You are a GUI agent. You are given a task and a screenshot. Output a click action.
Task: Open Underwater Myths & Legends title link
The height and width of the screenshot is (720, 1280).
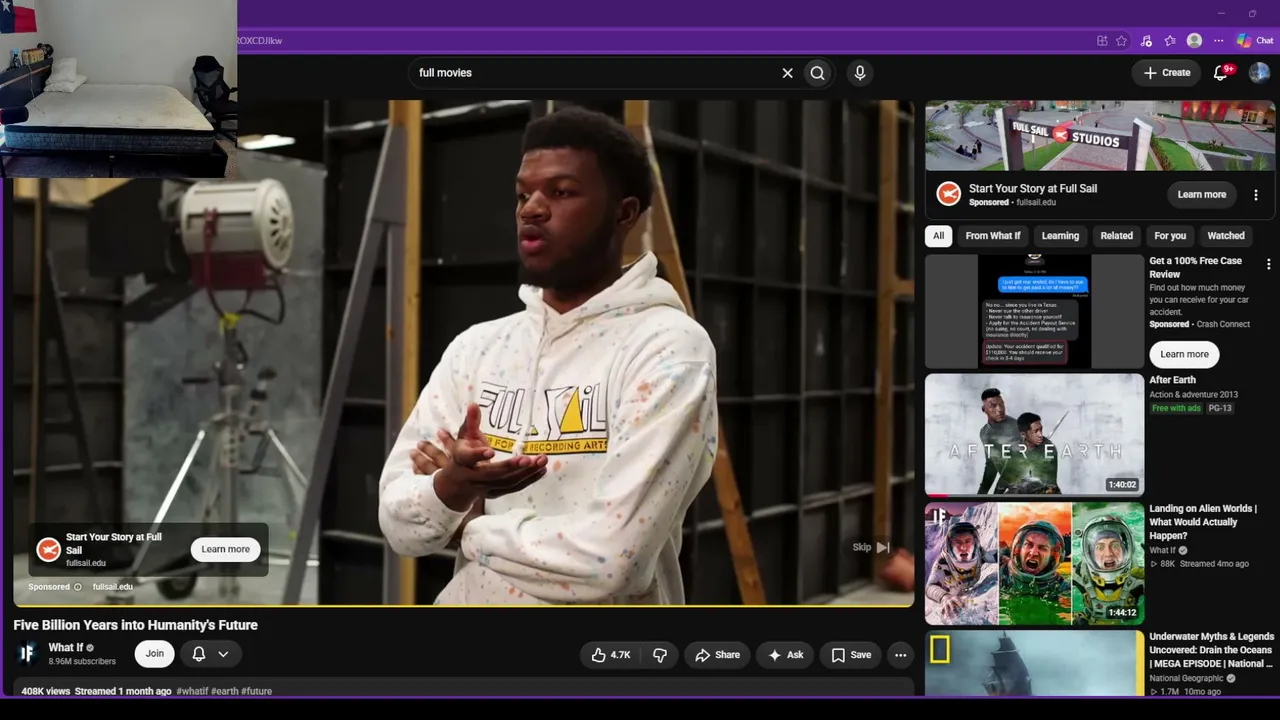pyautogui.click(x=1212, y=650)
